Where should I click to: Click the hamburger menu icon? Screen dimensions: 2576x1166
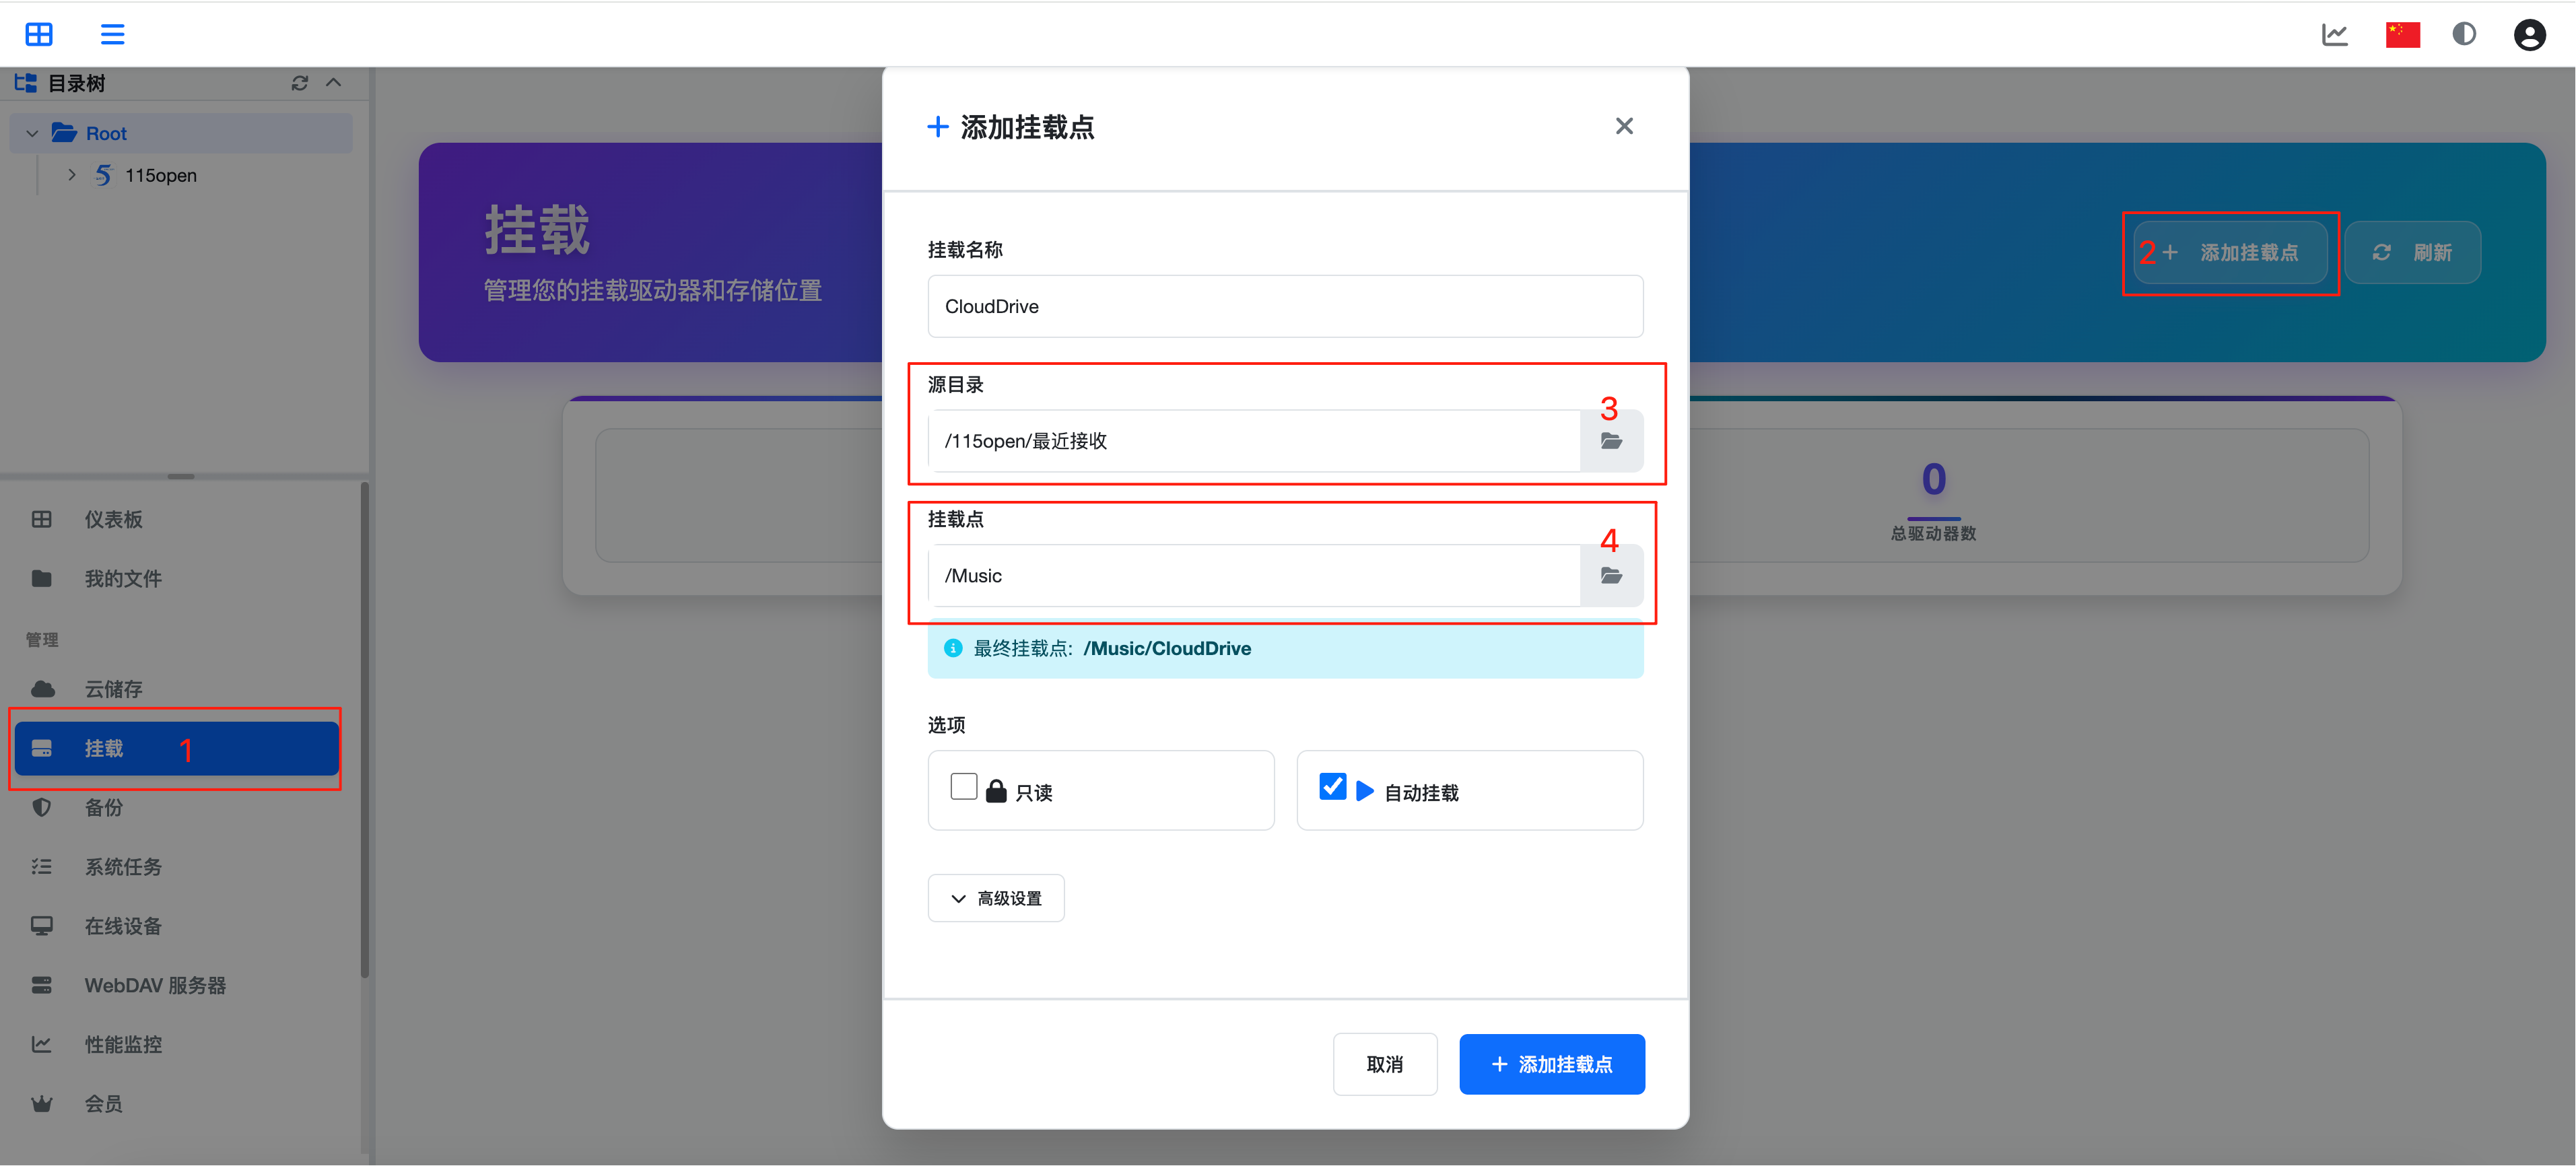[x=112, y=35]
